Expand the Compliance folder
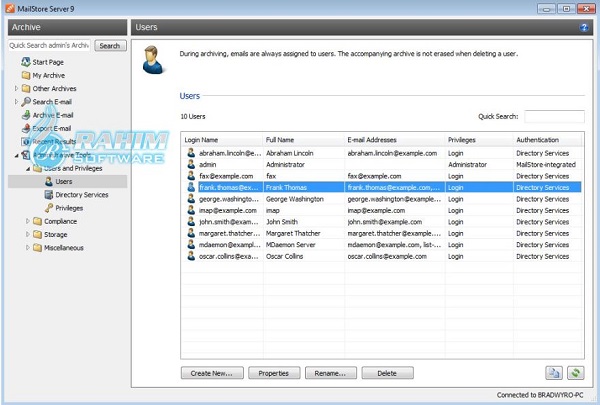 click(27, 221)
